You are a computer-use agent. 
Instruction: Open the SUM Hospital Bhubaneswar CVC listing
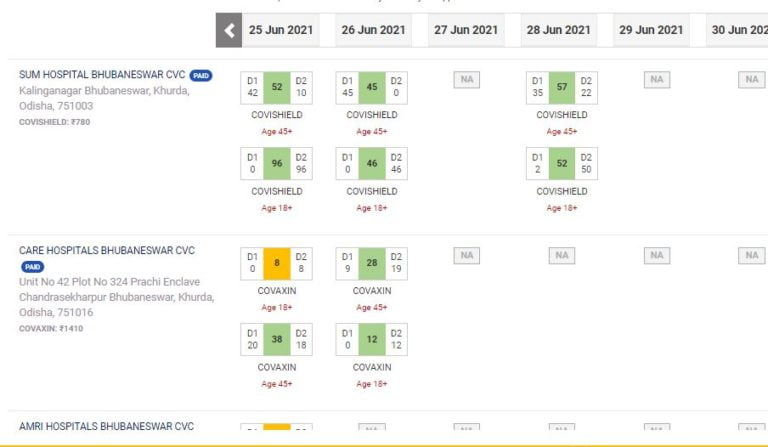click(102, 75)
